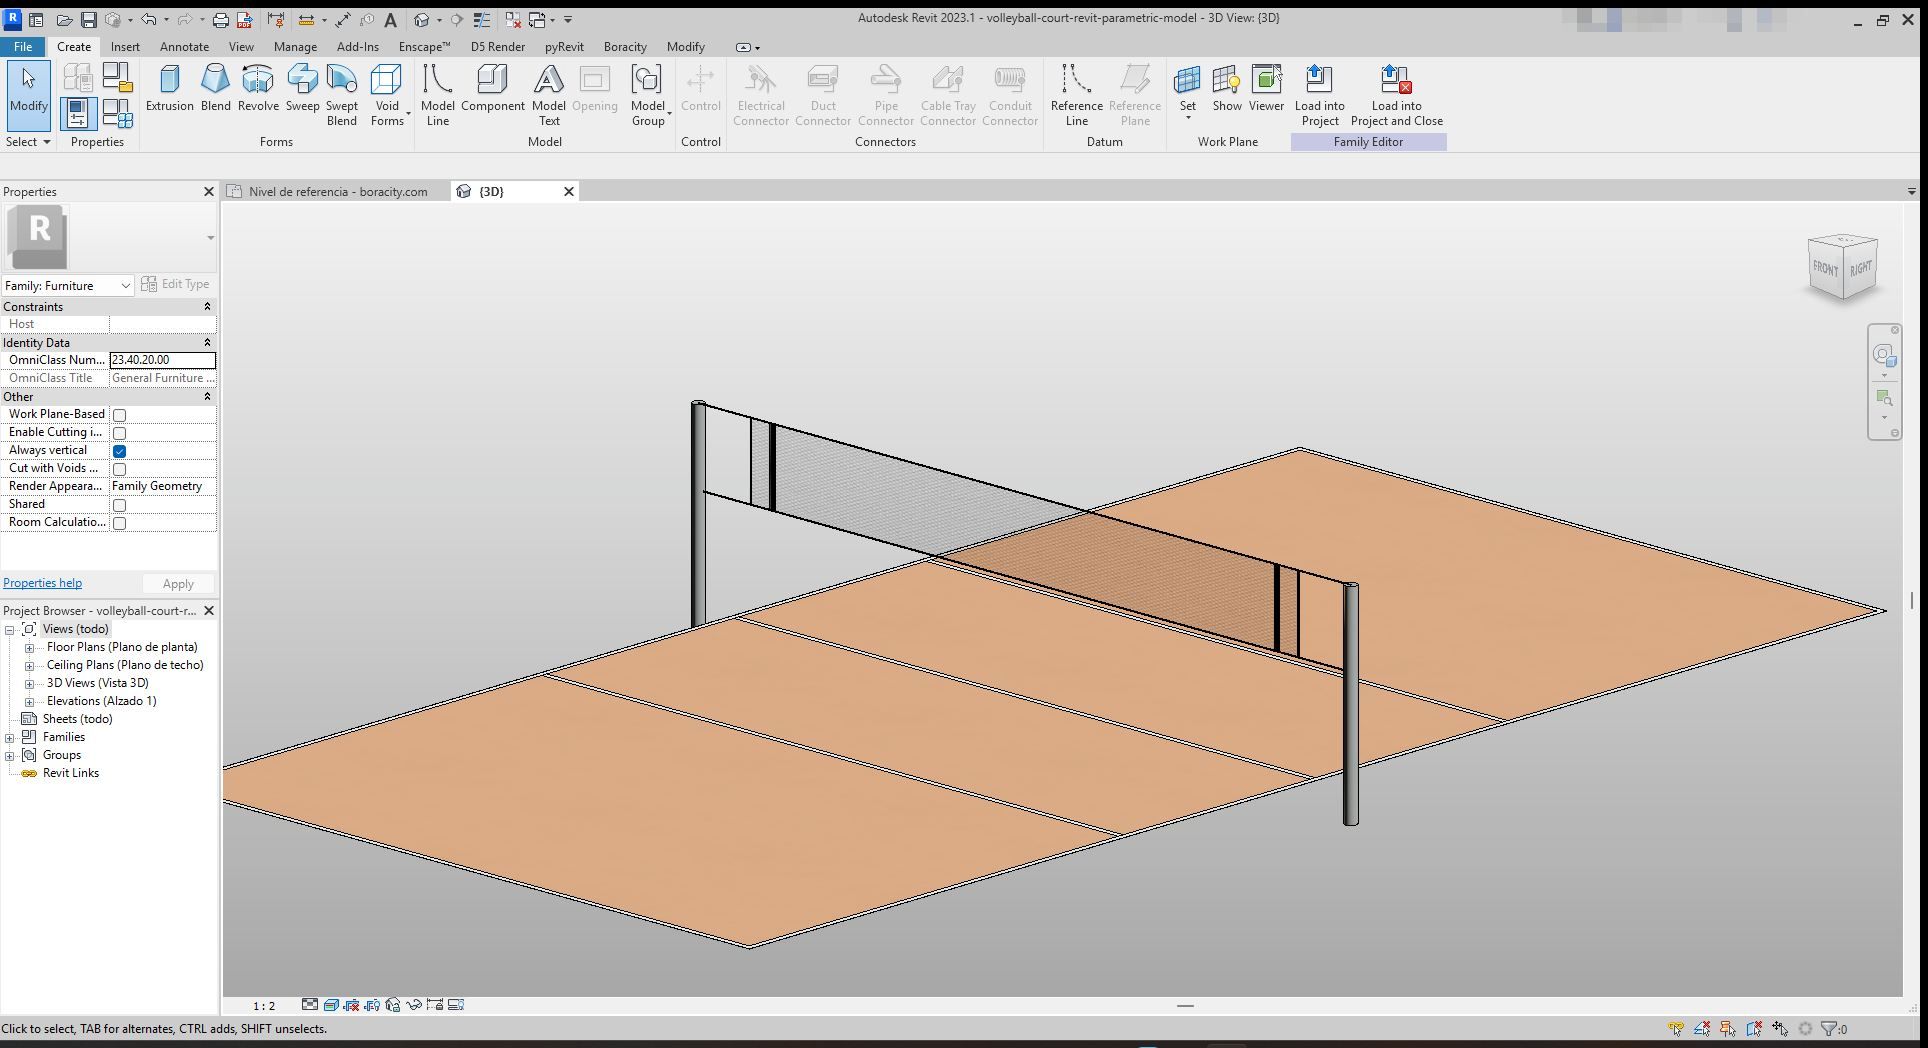
Task: Open the work plane Viewer
Action: click(x=1266, y=90)
